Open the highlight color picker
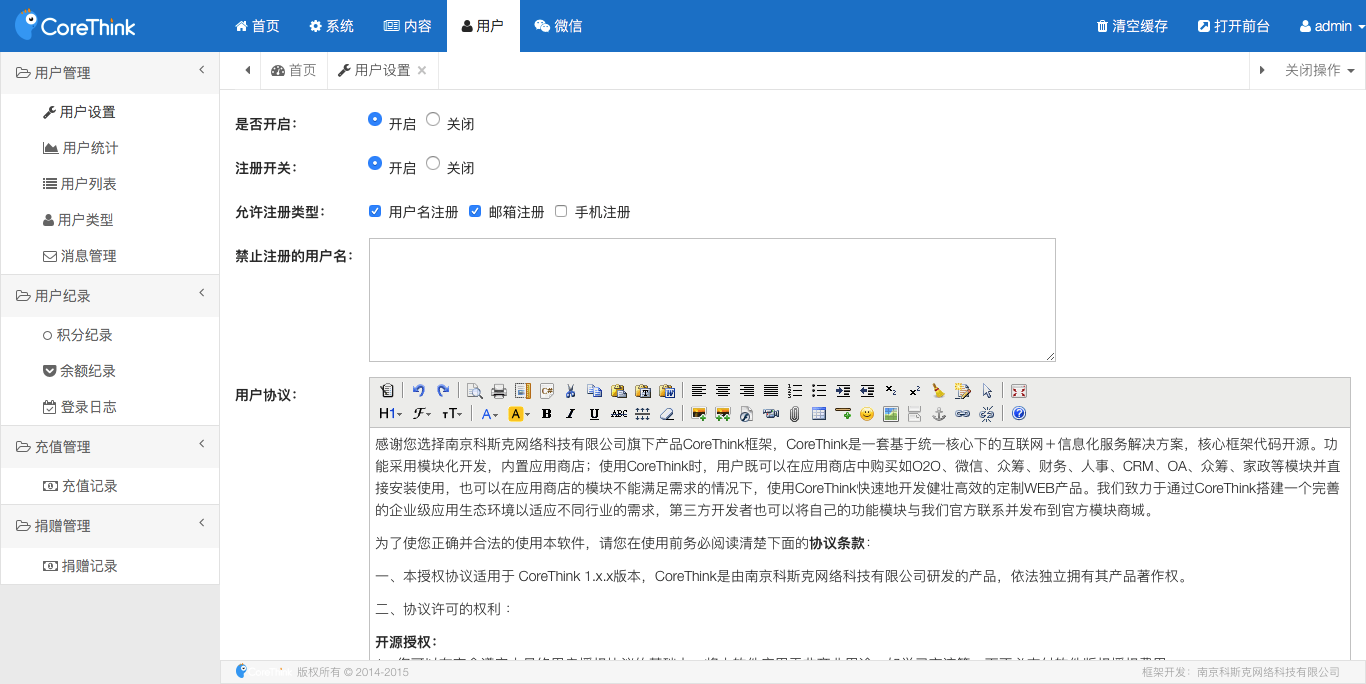The width and height of the screenshot is (1366, 684). coord(519,413)
